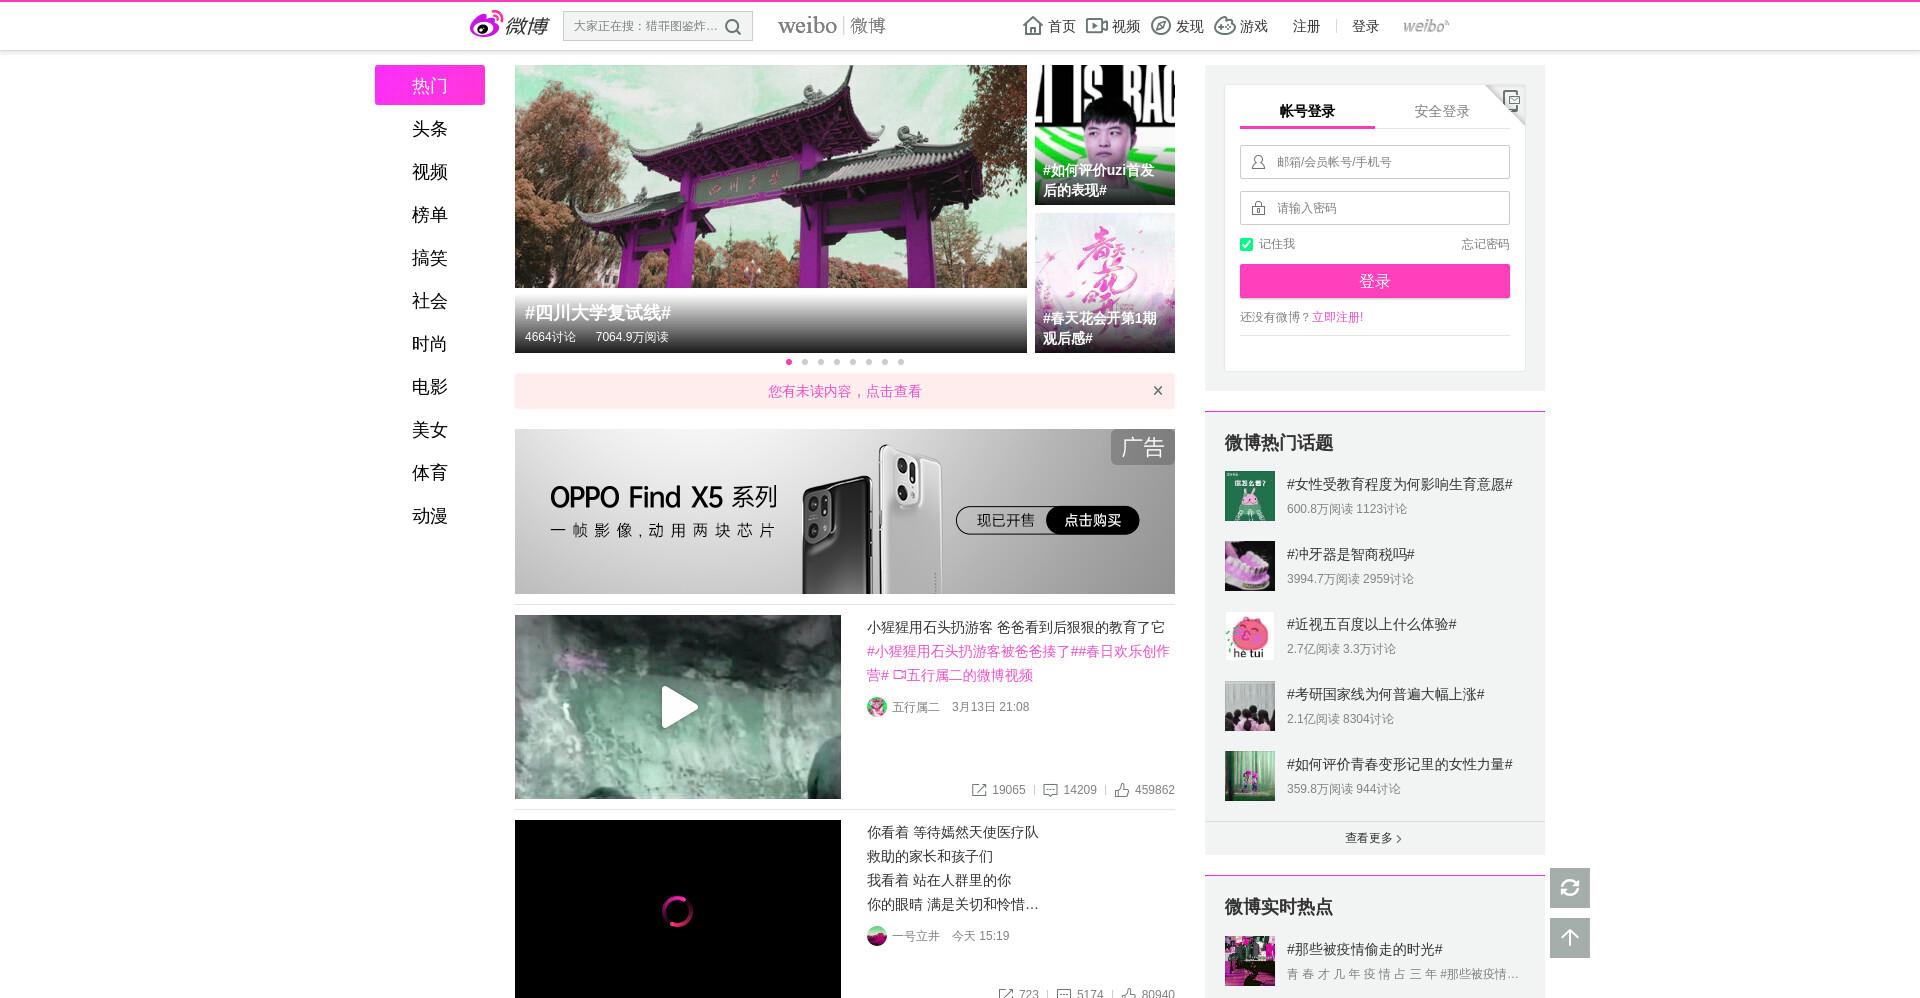1920x998 pixels.
Task: Open topic #考研国家线为何普遍大幅上涨#
Action: coord(1385,694)
